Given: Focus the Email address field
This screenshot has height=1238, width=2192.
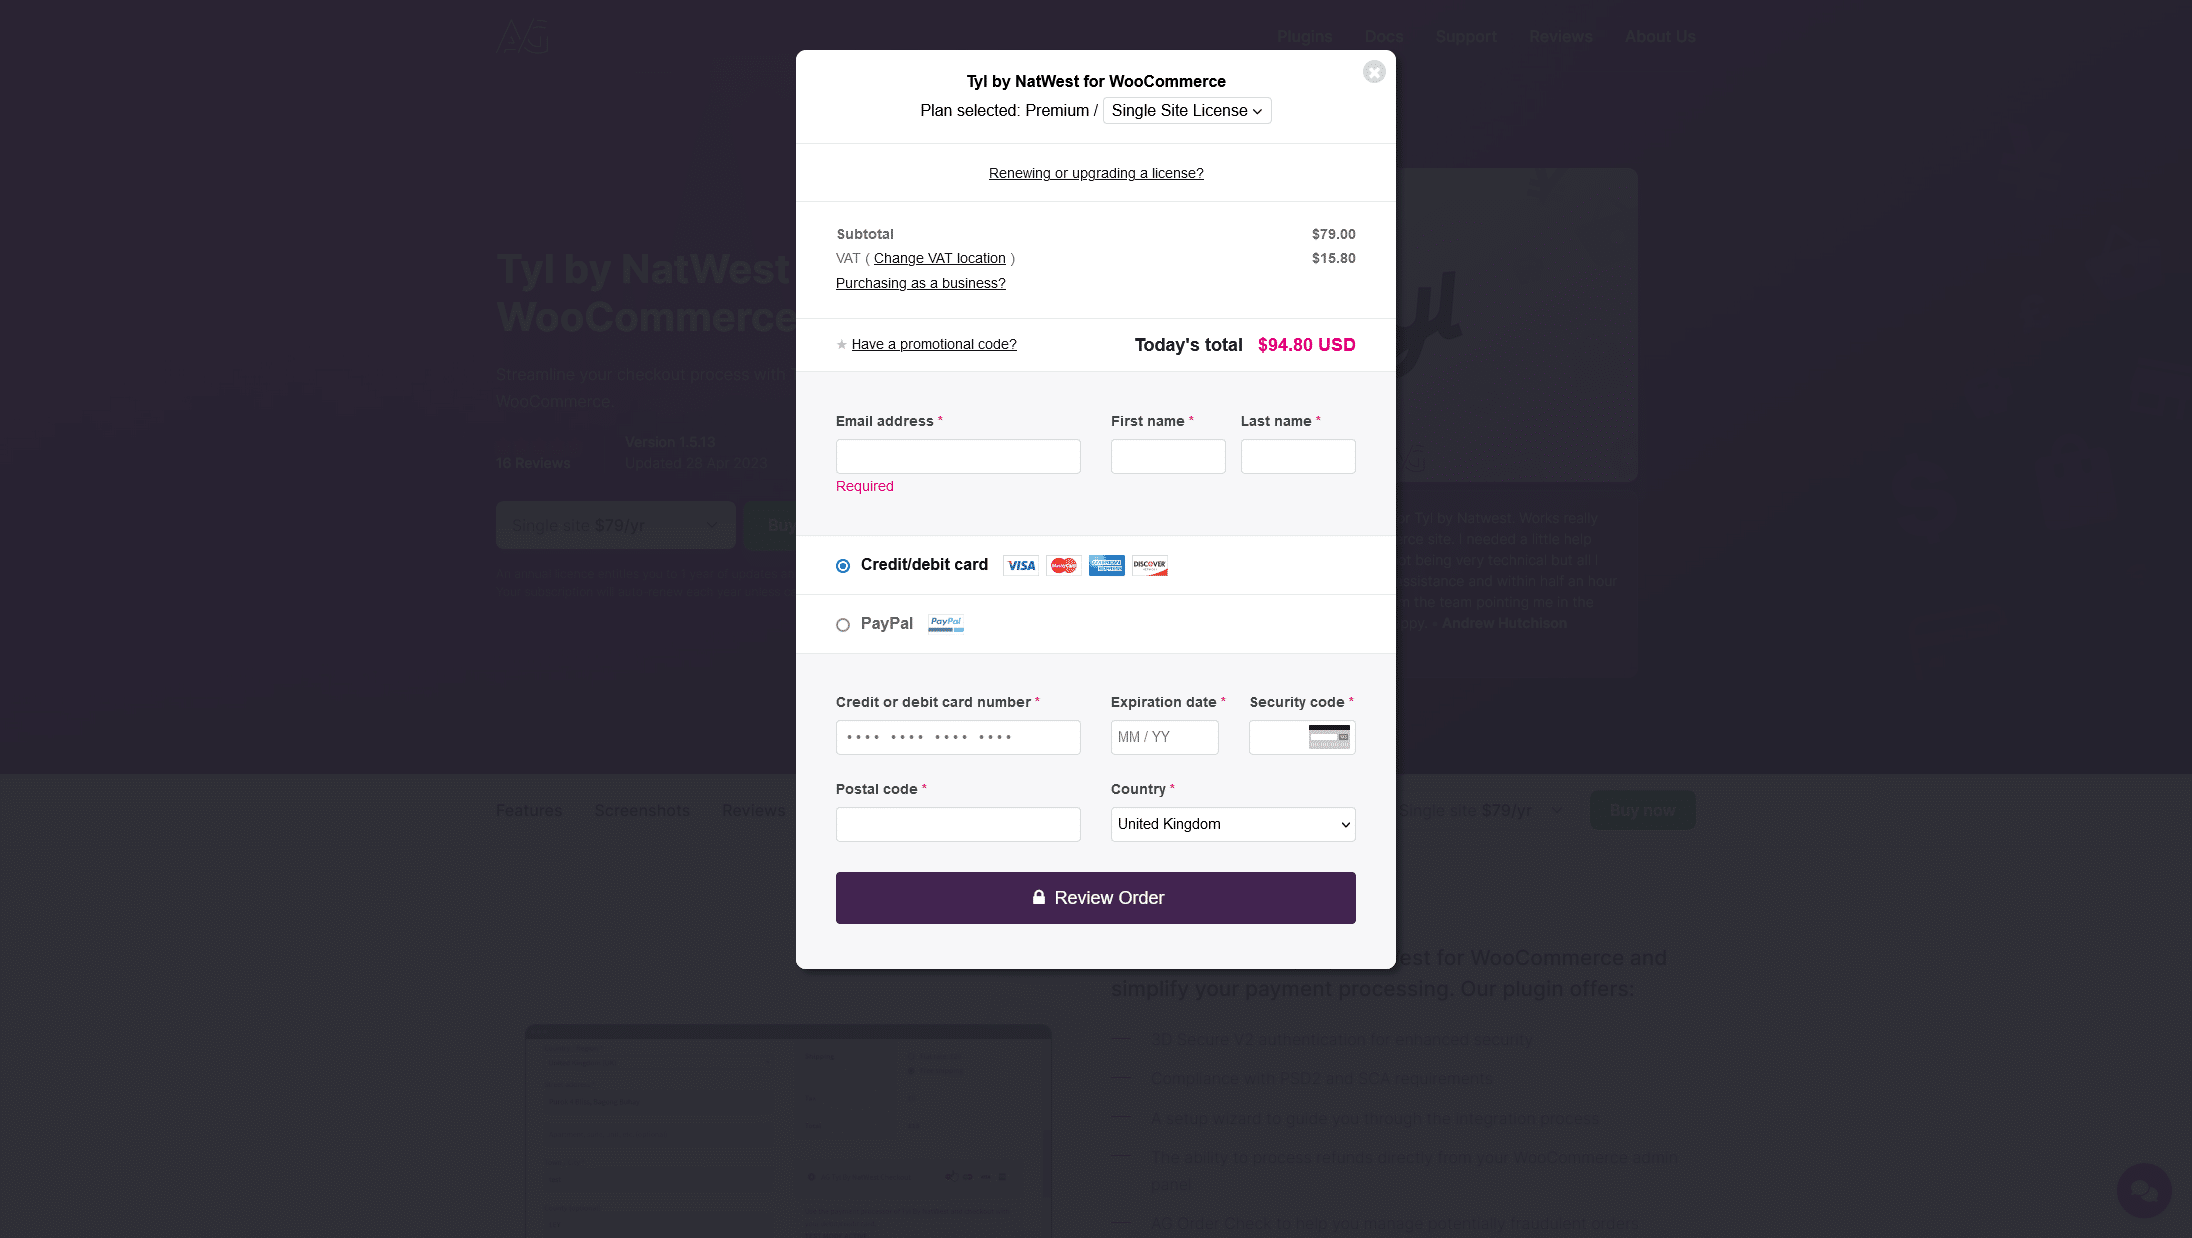Looking at the screenshot, I should (x=958, y=456).
